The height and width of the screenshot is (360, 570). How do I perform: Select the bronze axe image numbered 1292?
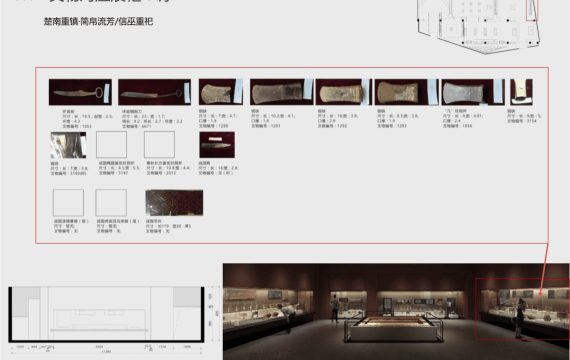click(x=344, y=92)
